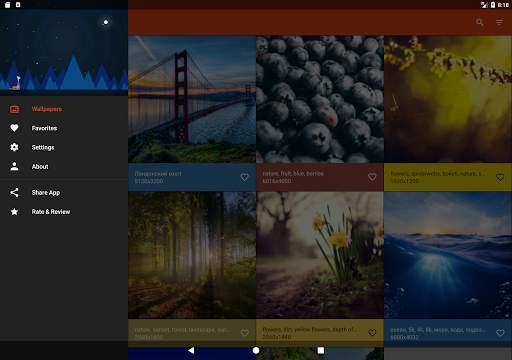Viewport: 512px width, 360px height.
Task: Click the person icon beside About
Action: (x=14, y=166)
